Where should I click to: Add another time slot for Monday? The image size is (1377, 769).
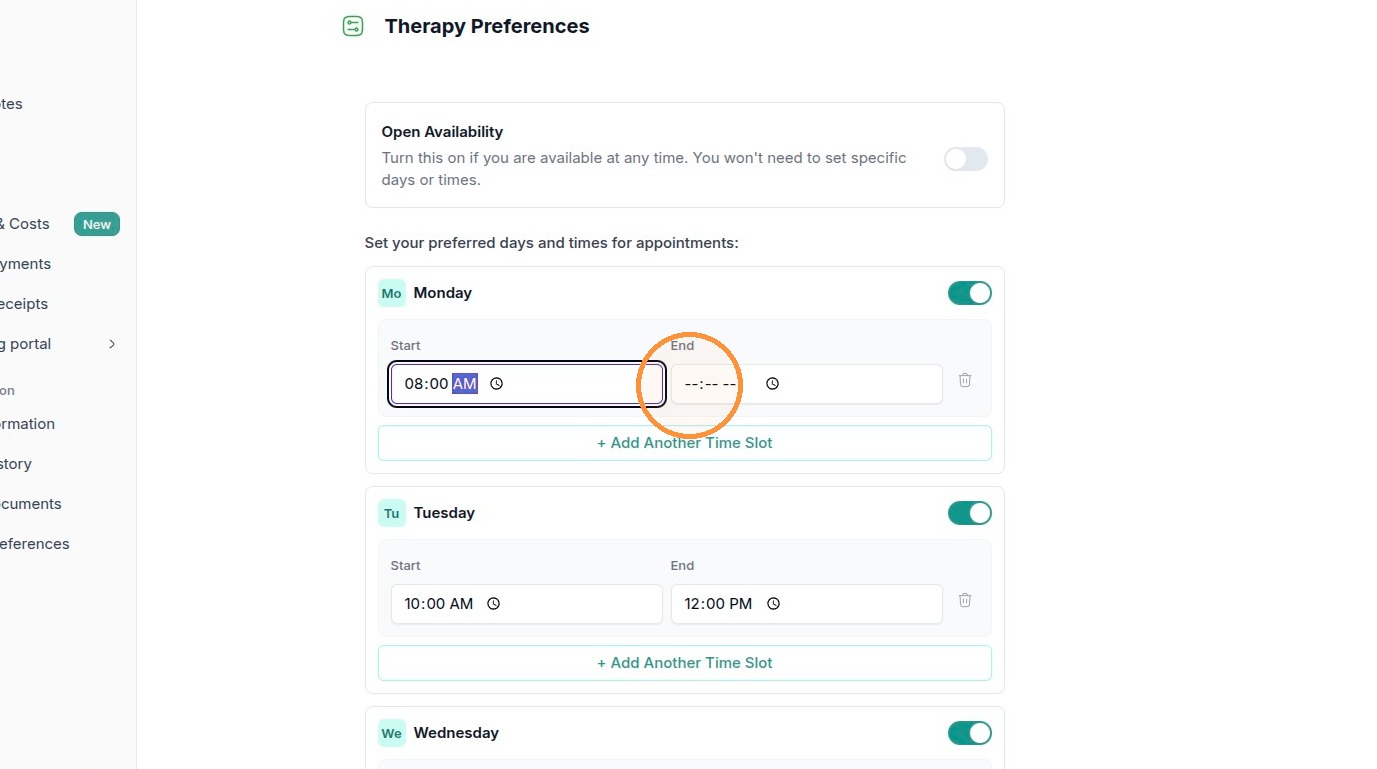(685, 443)
